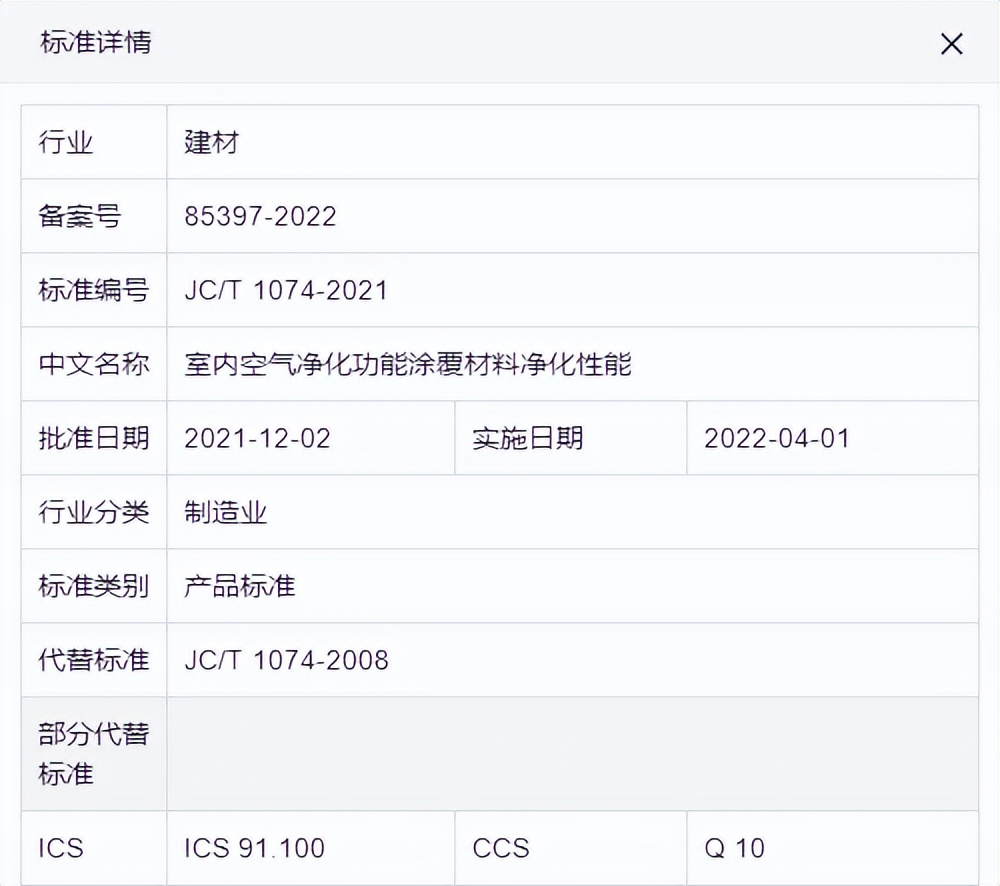Select the ICS 91.100 value
Viewport: 1000px width, 886px height.
254,848
